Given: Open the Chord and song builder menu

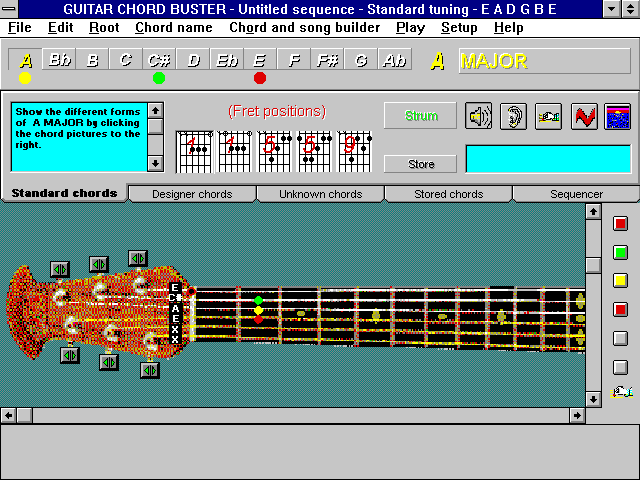Looking at the screenshot, I should point(304,28).
